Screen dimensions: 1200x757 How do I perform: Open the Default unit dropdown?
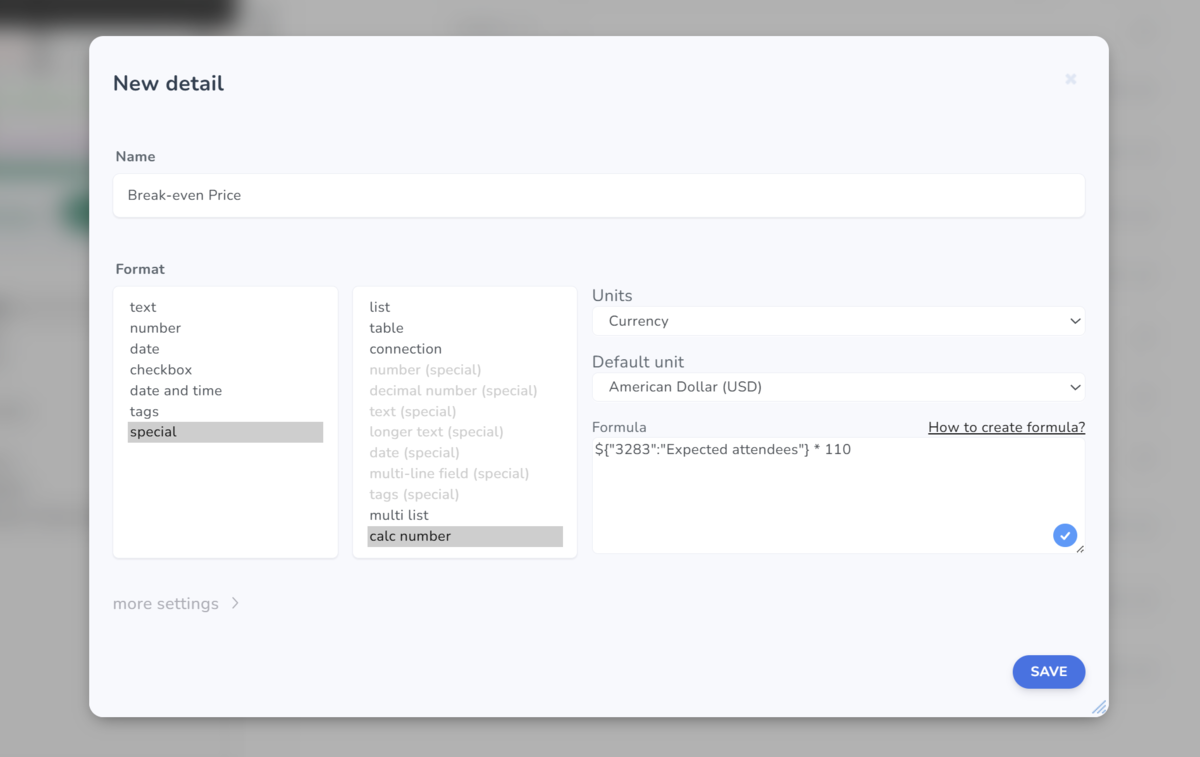(838, 386)
